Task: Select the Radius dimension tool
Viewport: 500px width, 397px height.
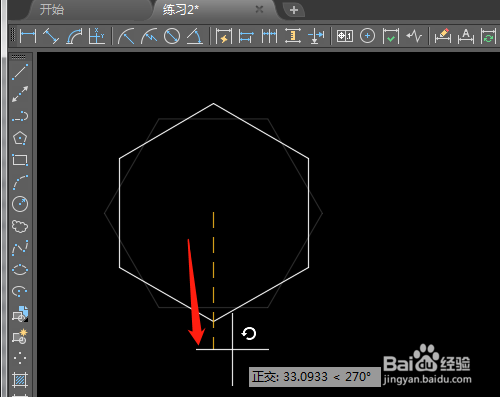Action: click(x=126, y=36)
